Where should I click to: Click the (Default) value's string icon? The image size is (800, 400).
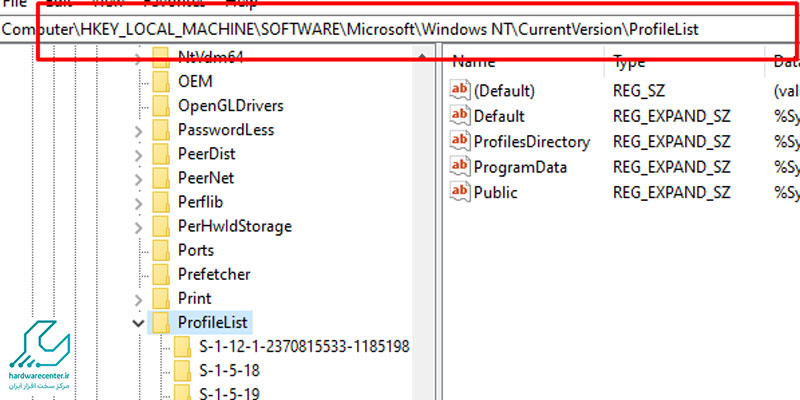tap(460, 90)
